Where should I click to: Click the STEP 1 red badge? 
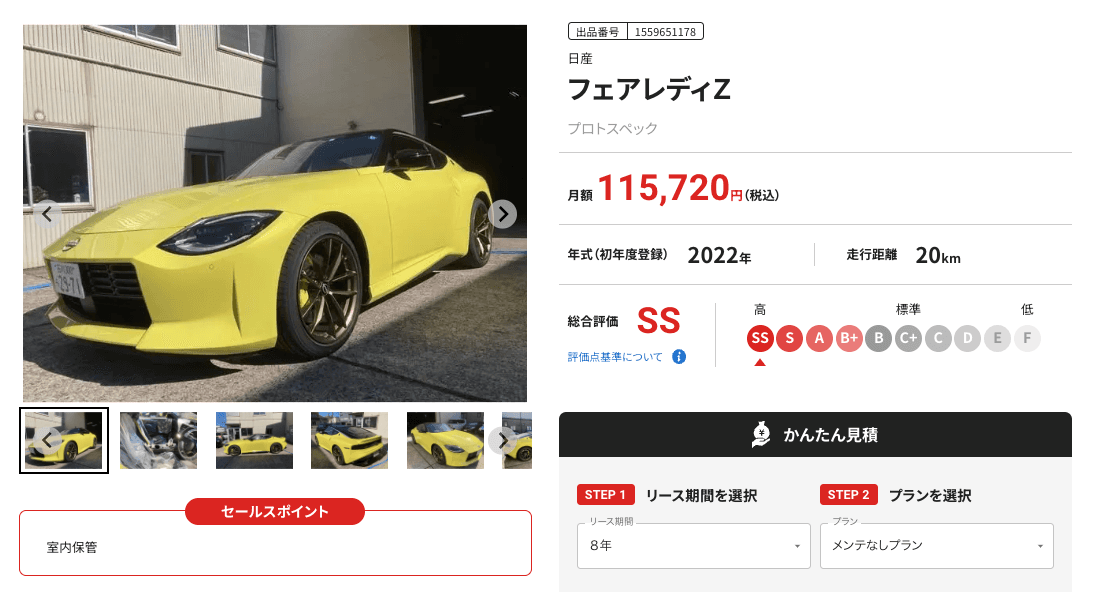point(605,494)
